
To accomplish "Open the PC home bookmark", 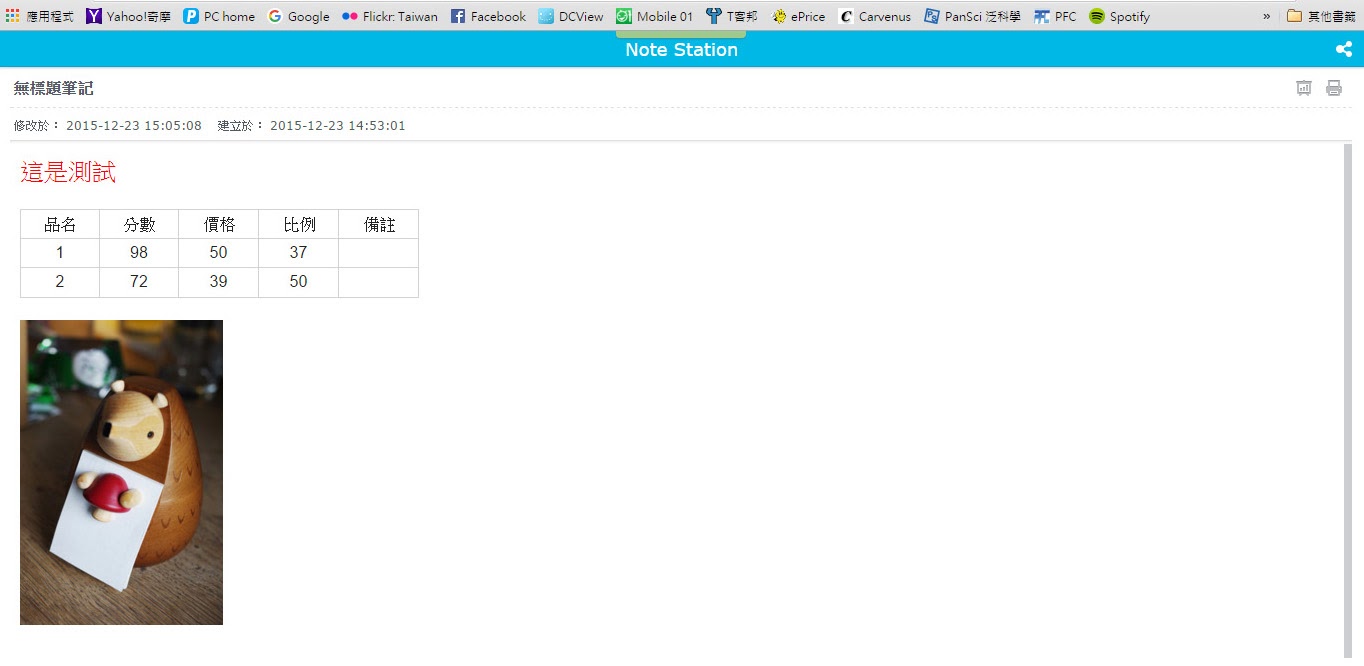I will (x=219, y=16).
